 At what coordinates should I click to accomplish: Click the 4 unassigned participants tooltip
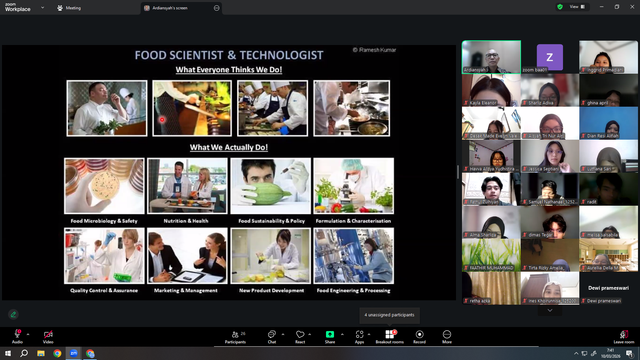tap(389, 315)
